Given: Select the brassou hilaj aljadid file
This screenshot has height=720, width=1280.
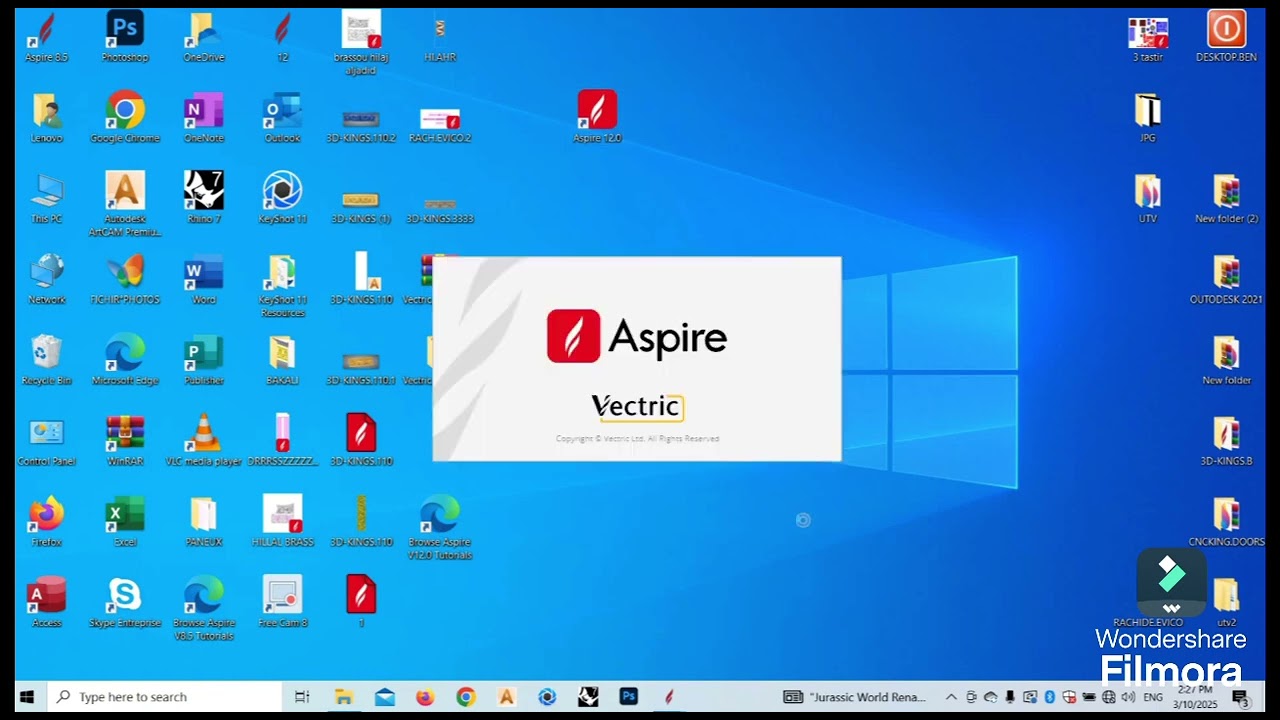Looking at the screenshot, I should [361, 43].
